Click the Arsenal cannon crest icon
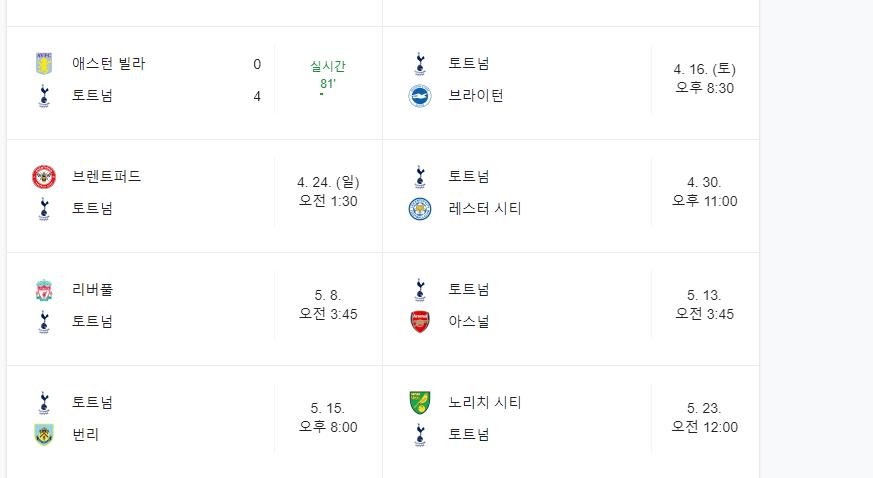Image resolution: width=873 pixels, height=478 pixels. tap(420, 322)
